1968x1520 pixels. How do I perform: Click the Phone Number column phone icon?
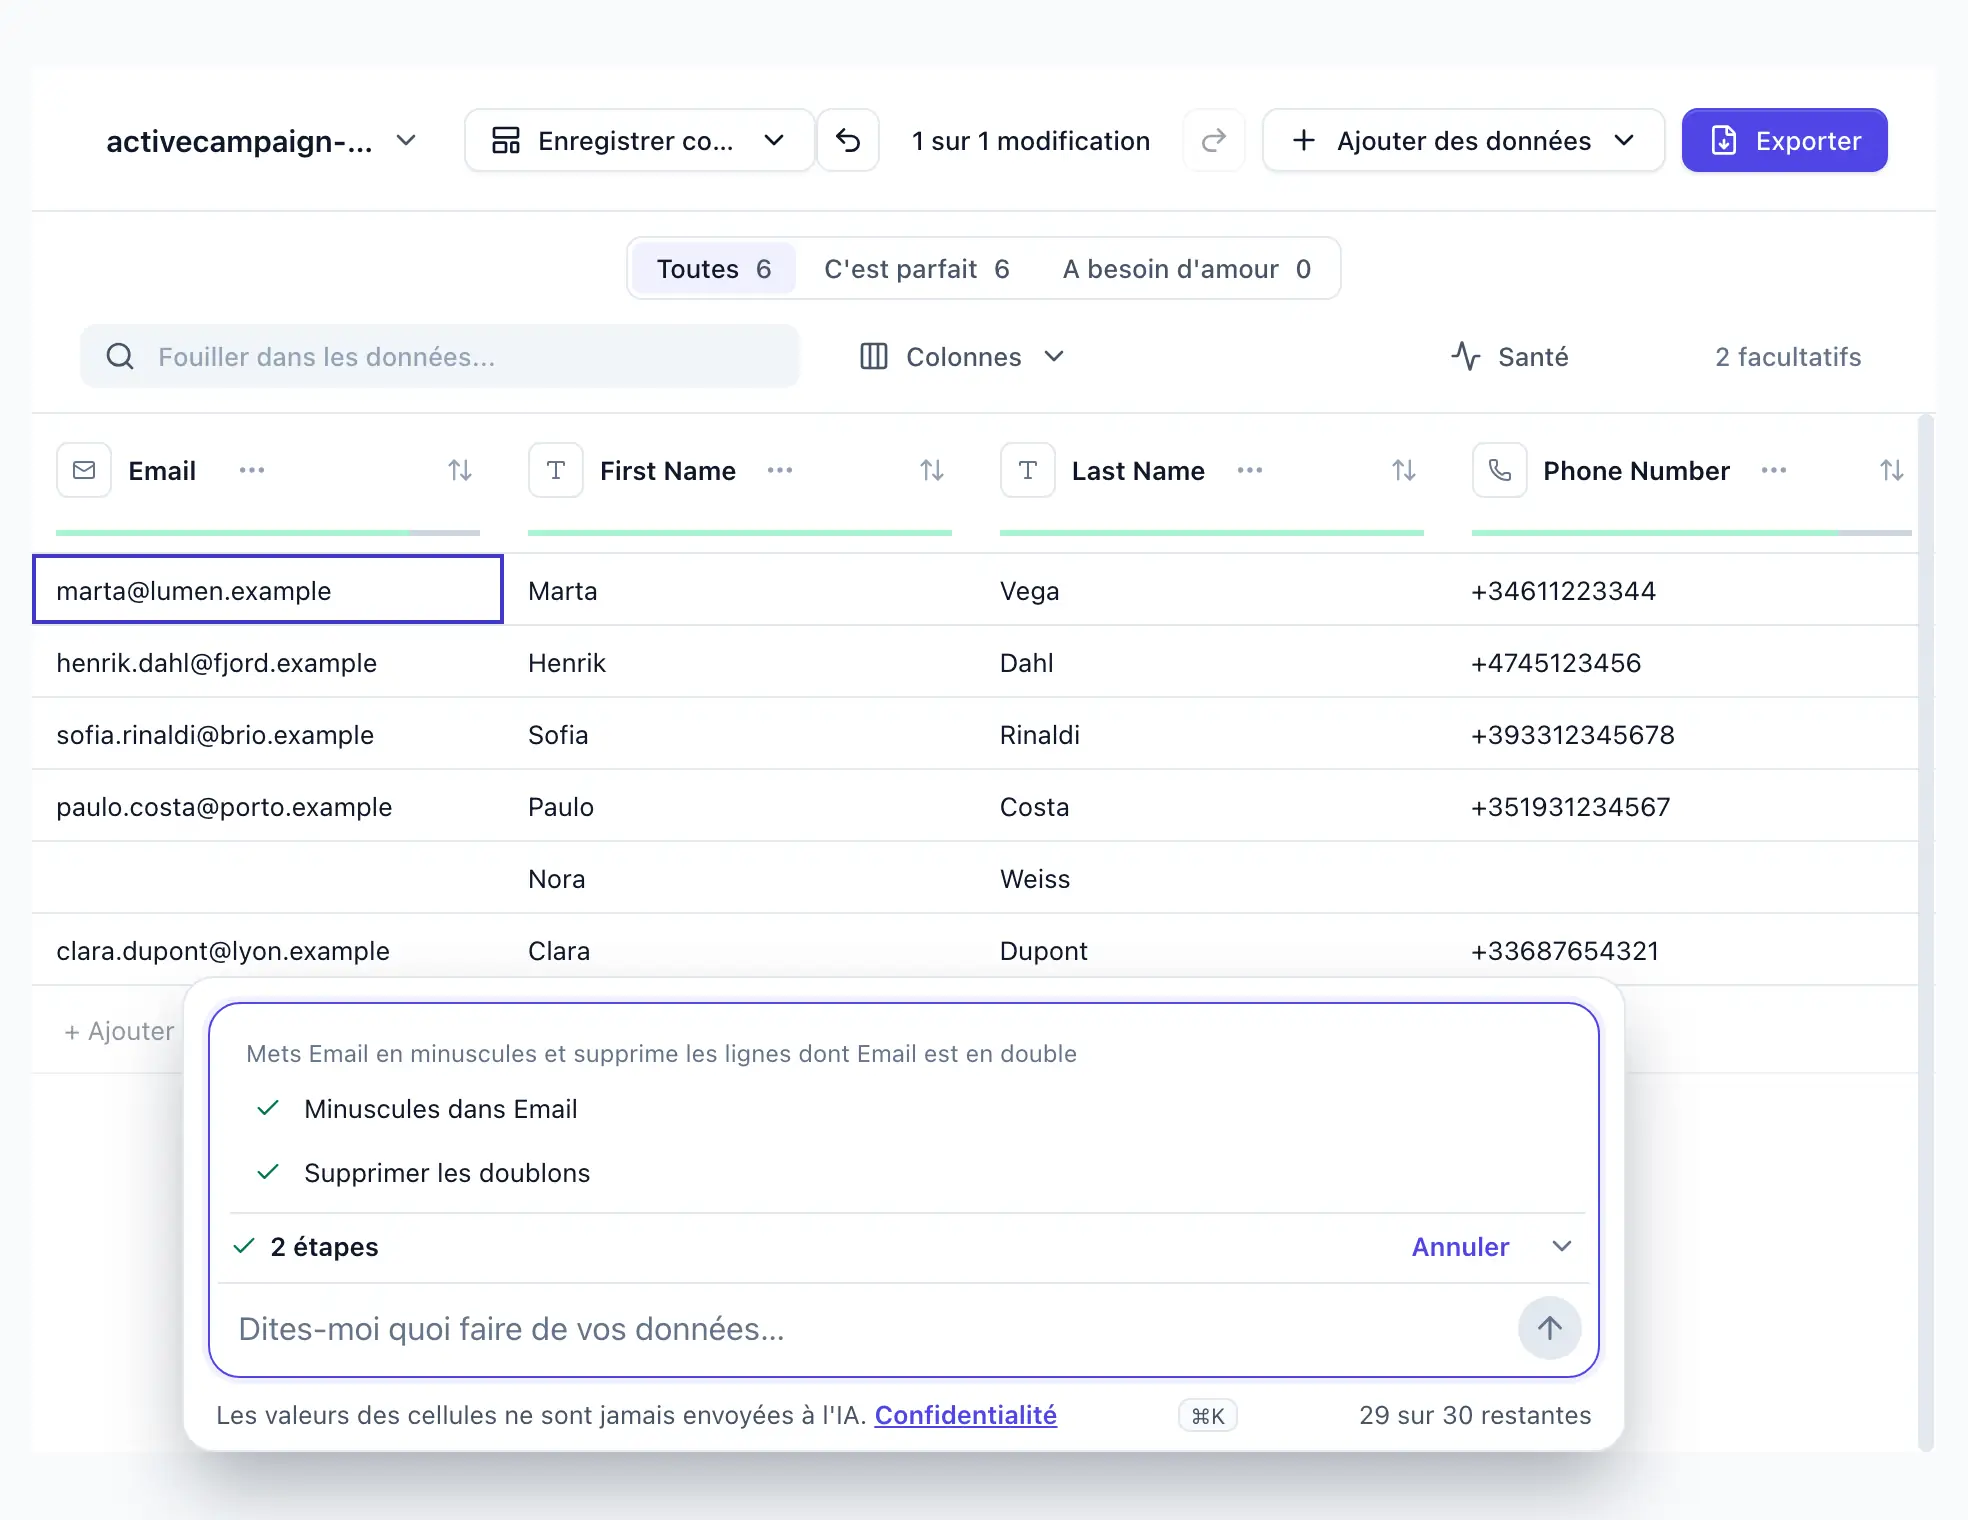[x=1500, y=470]
